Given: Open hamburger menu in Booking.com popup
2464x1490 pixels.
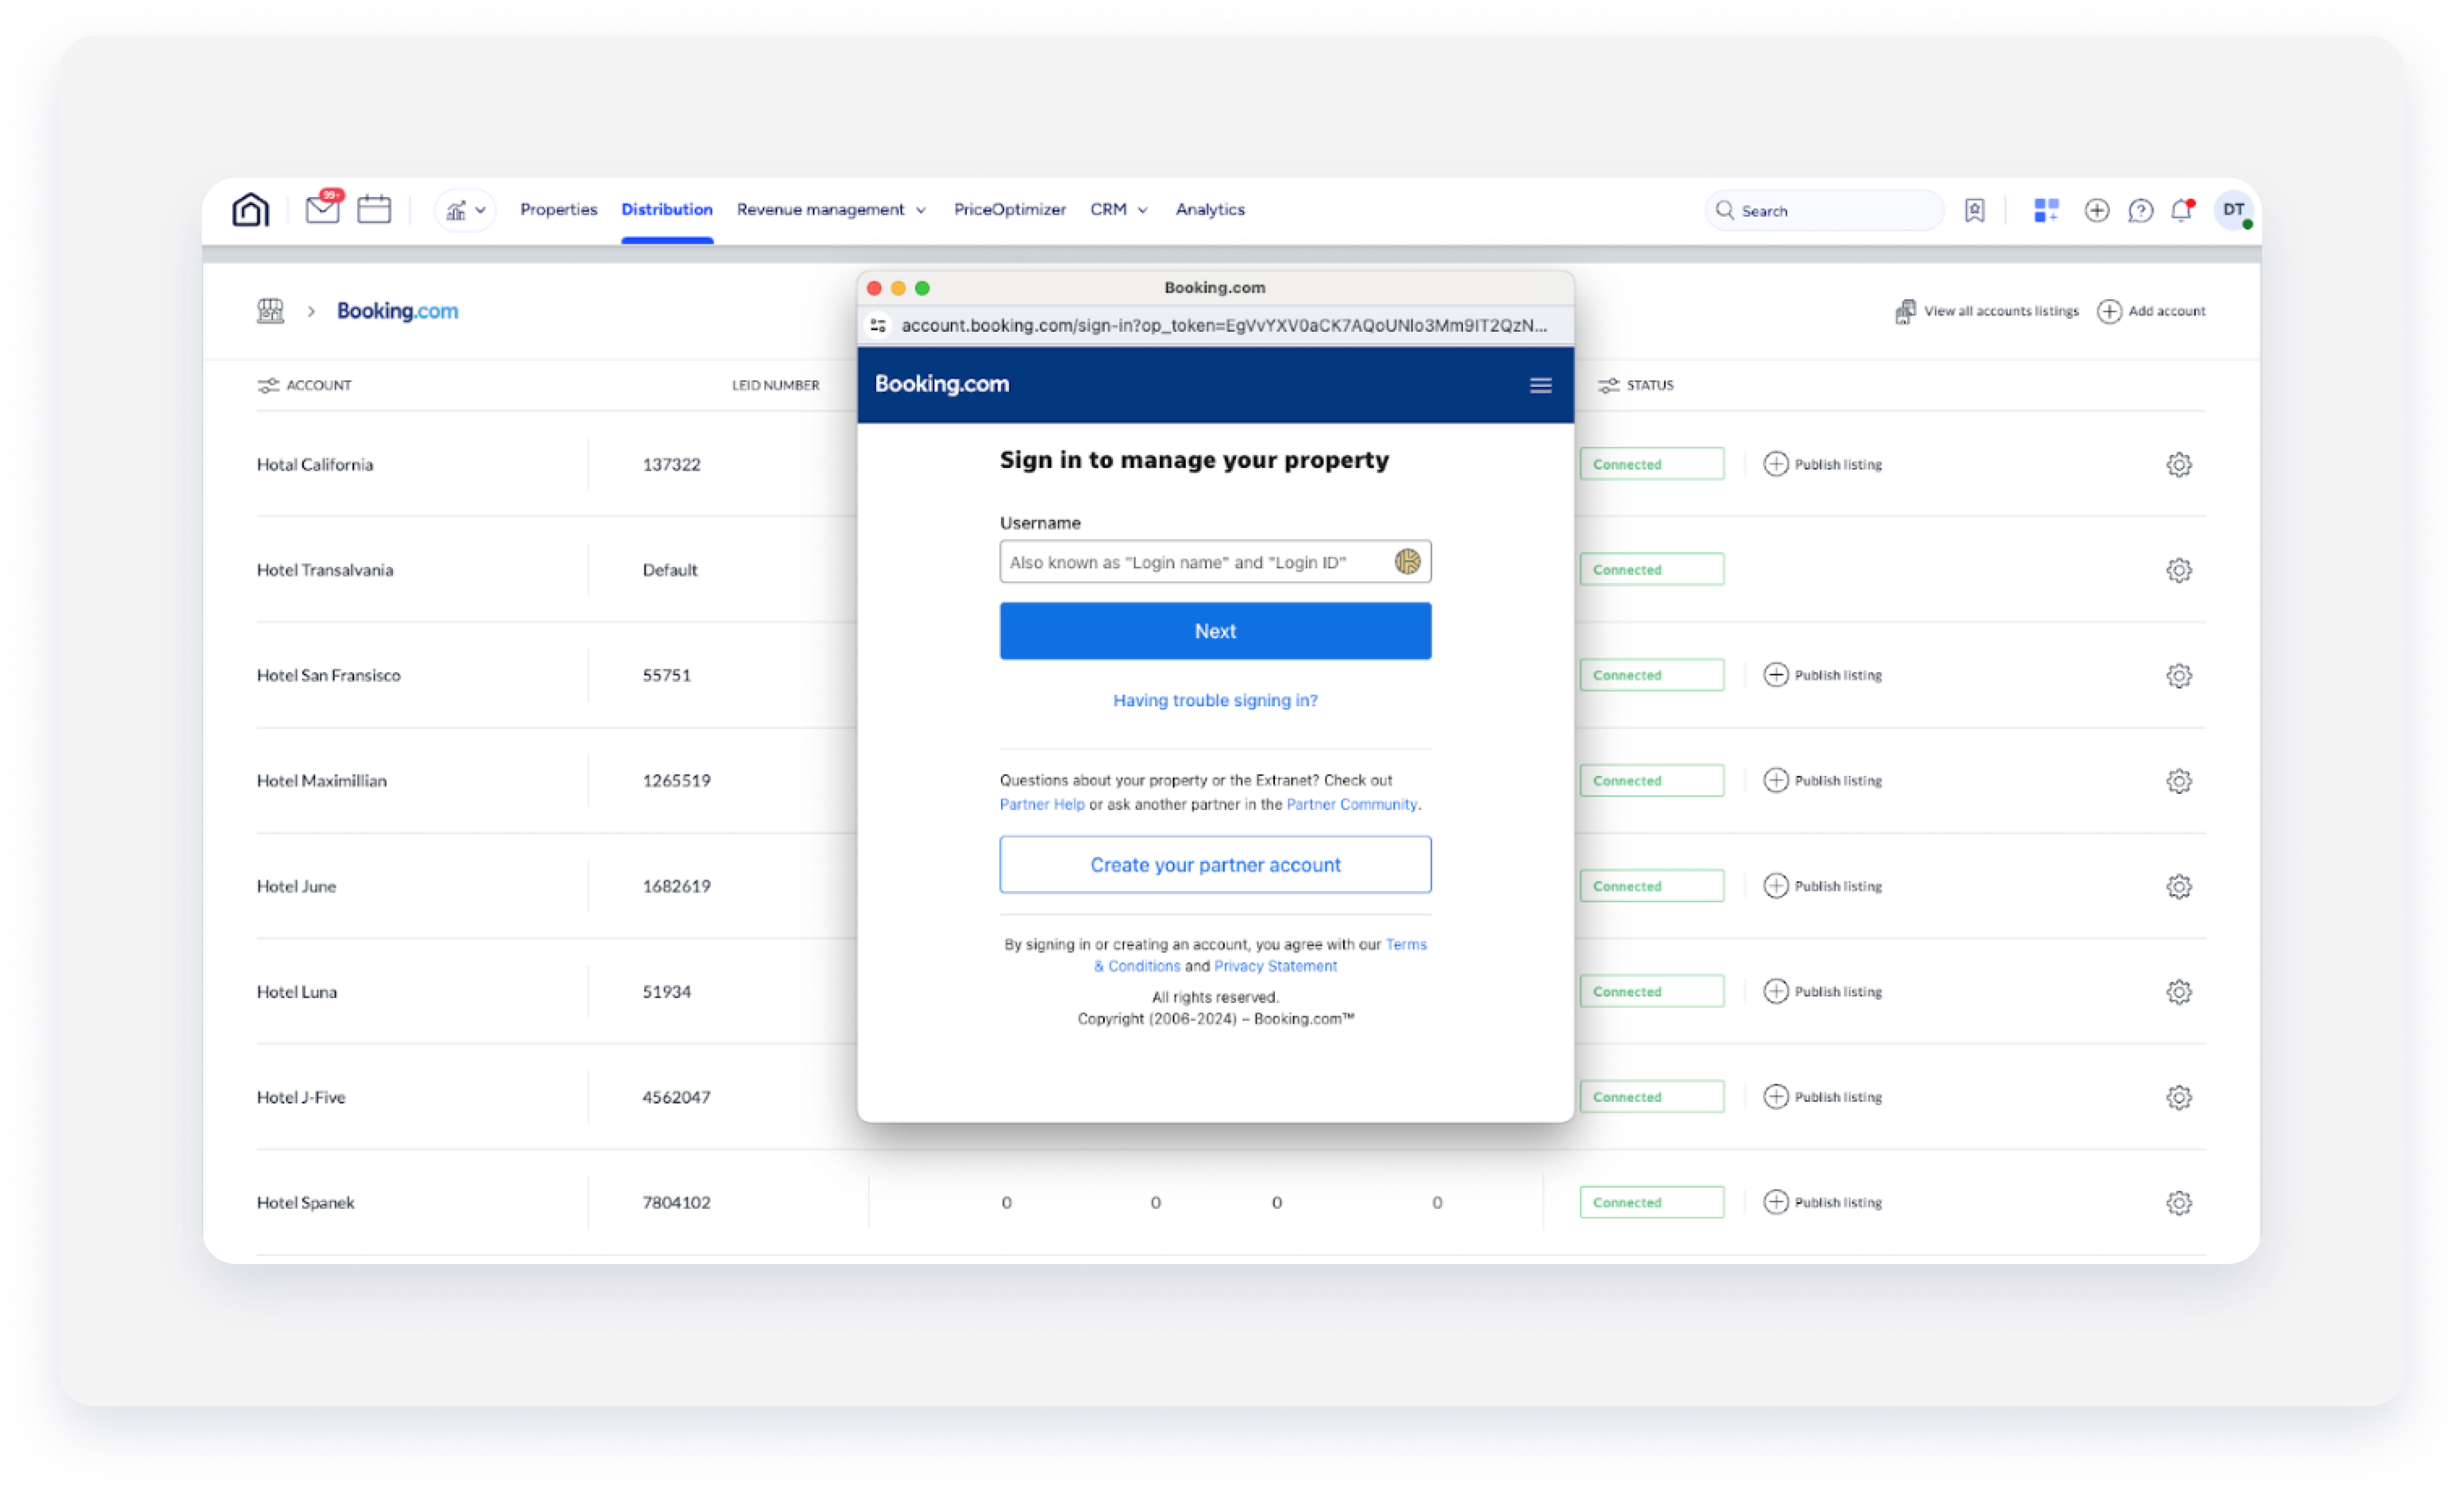Looking at the screenshot, I should click(1540, 385).
